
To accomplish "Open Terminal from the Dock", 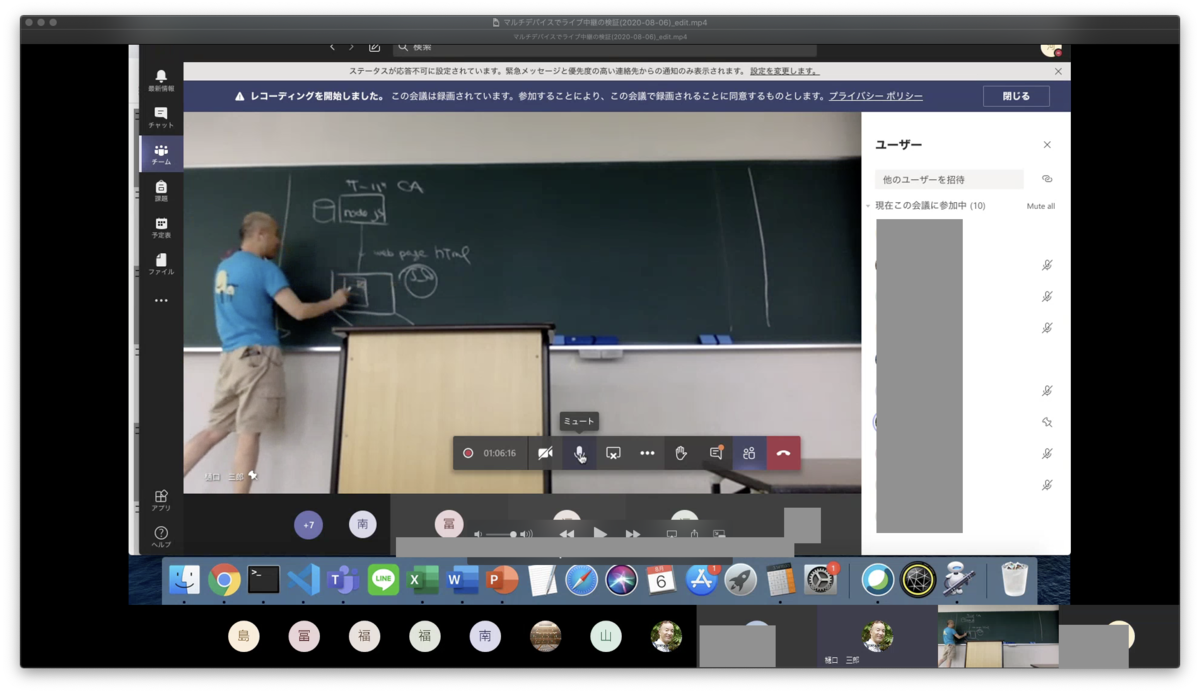I will coord(264,580).
